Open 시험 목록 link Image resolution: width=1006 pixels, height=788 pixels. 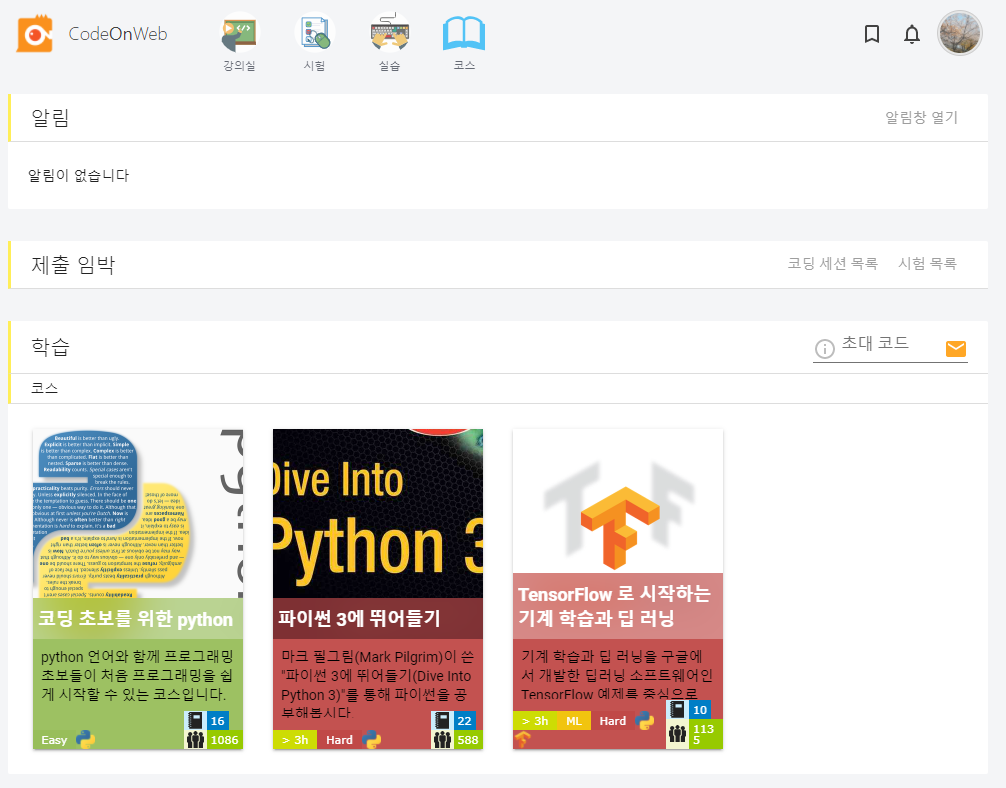[x=927, y=264]
